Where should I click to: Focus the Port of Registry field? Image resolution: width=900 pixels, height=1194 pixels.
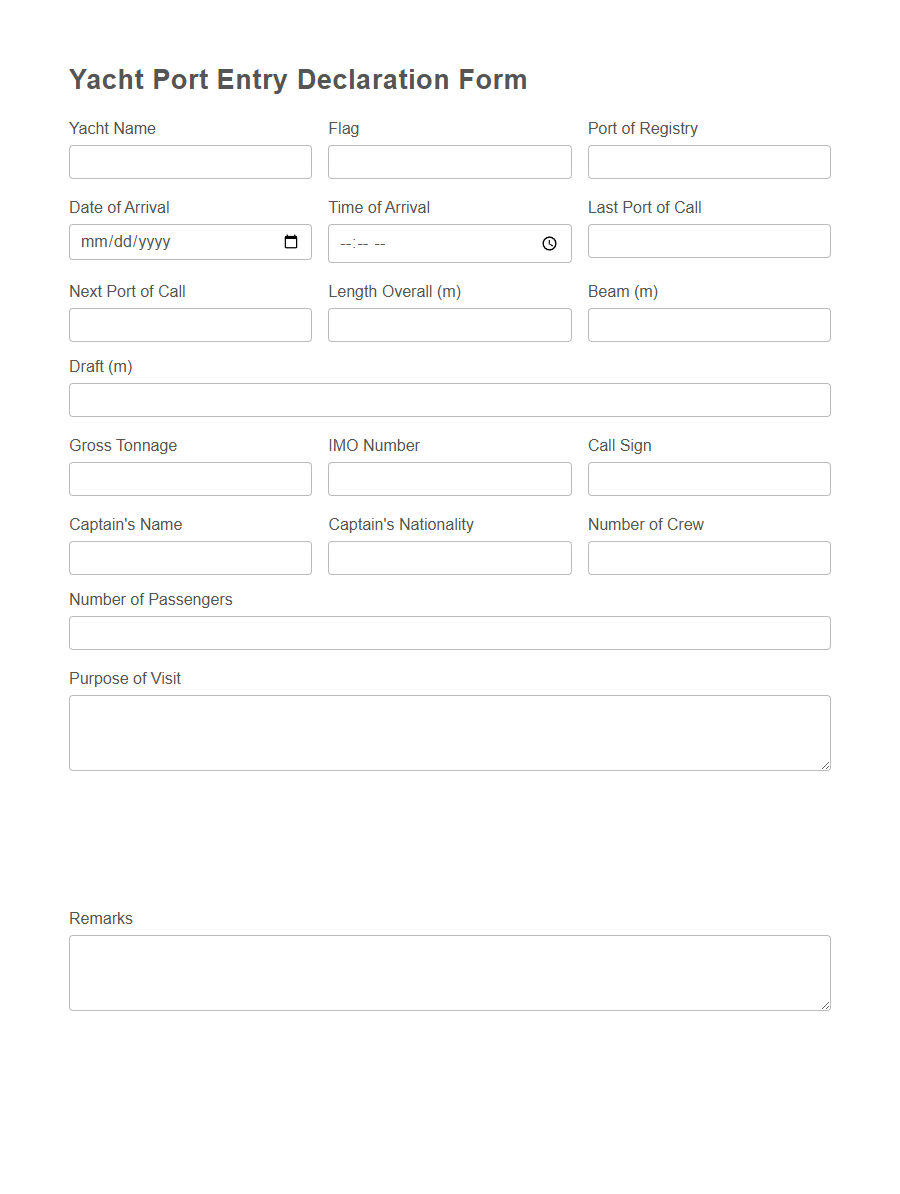coord(709,161)
